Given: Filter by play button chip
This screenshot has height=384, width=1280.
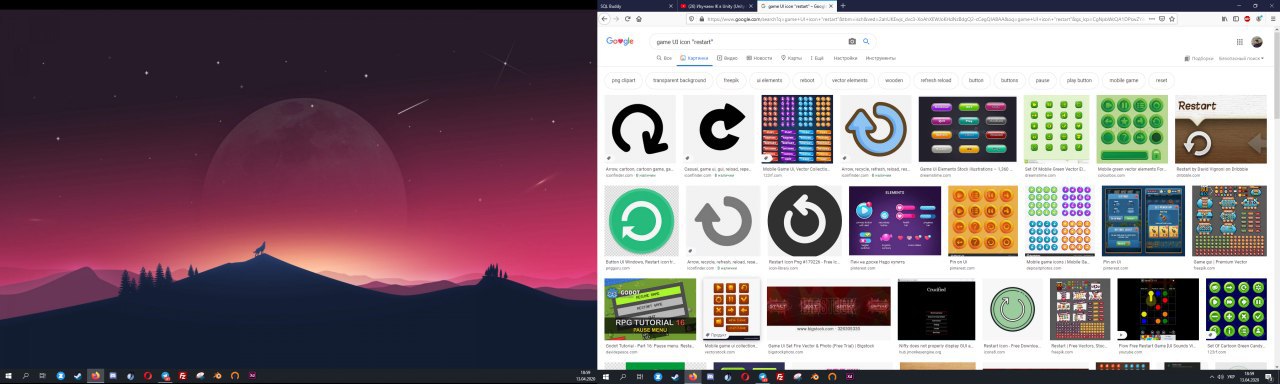Looking at the screenshot, I should 1079,80.
